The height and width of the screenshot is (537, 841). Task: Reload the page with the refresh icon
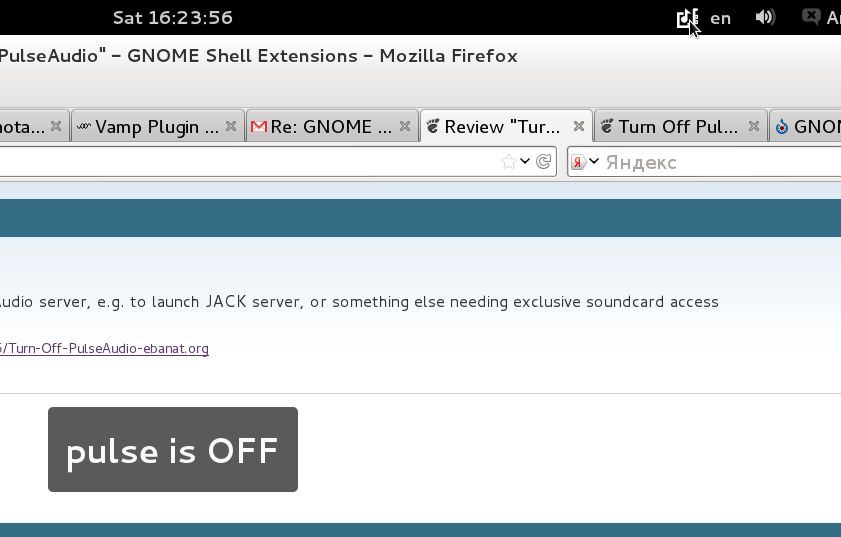543,161
